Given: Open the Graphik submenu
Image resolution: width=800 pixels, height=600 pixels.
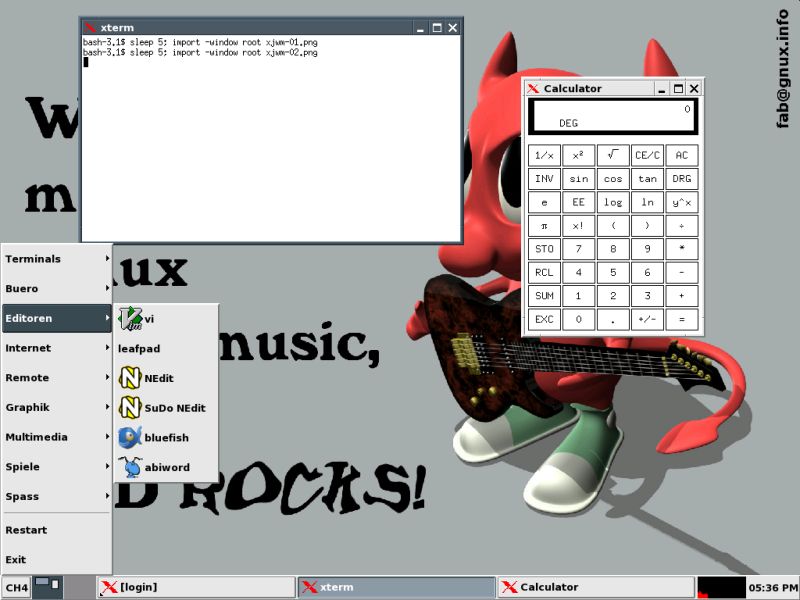Looking at the screenshot, I should click(x=57, y=407).
